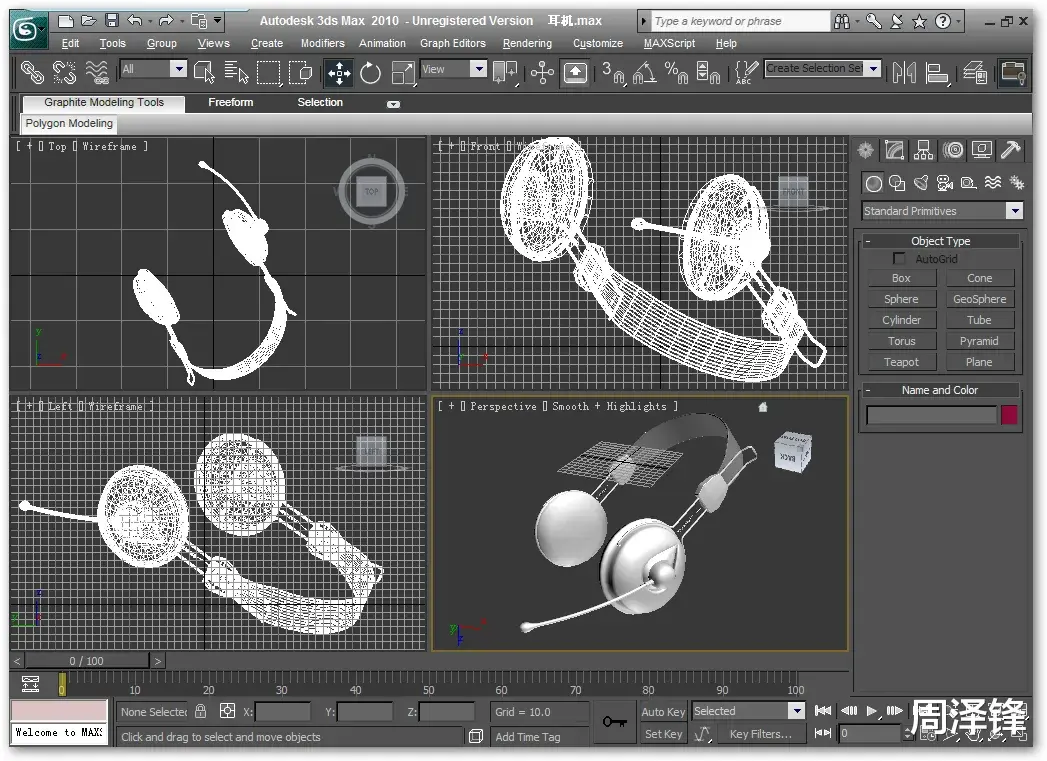Viewport: 1047px width, 761px height.
Task: Open the Rendering menu
Action: 528,43
